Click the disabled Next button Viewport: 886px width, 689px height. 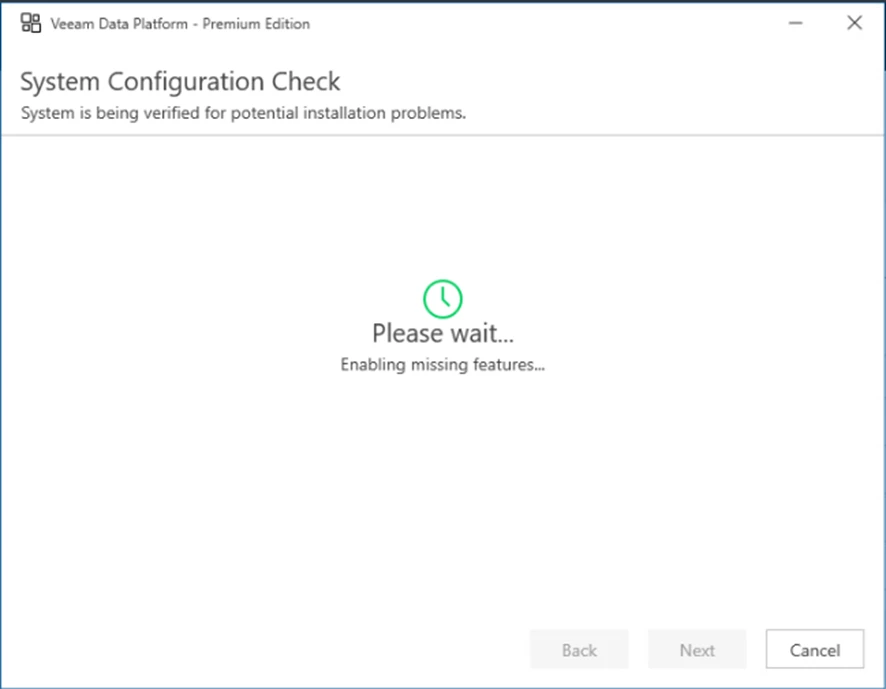697,650
